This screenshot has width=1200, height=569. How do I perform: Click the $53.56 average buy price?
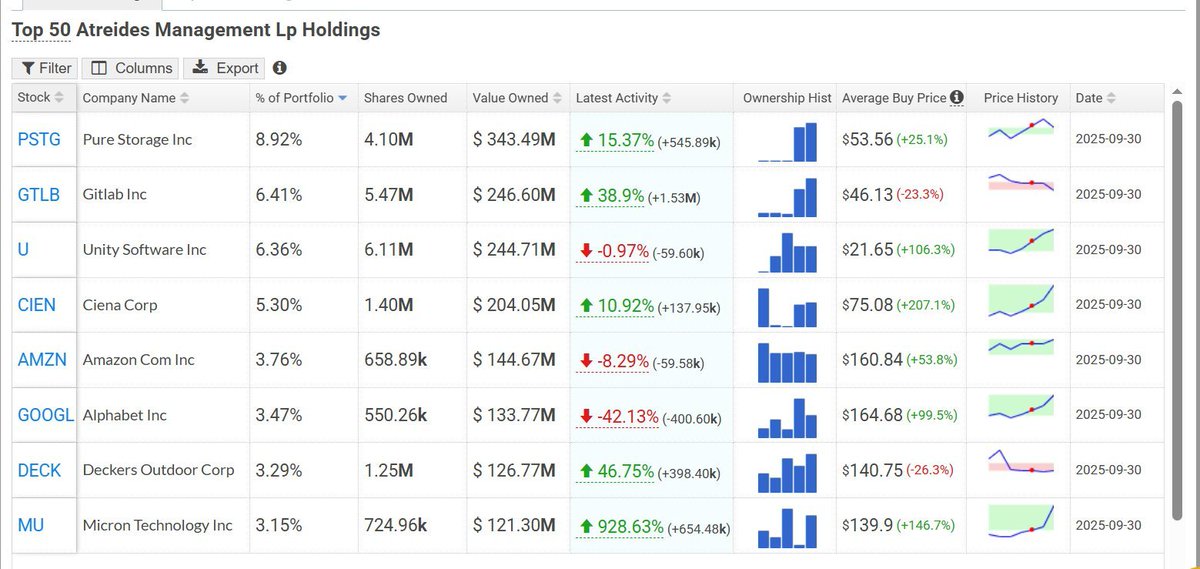pos(867,140)
